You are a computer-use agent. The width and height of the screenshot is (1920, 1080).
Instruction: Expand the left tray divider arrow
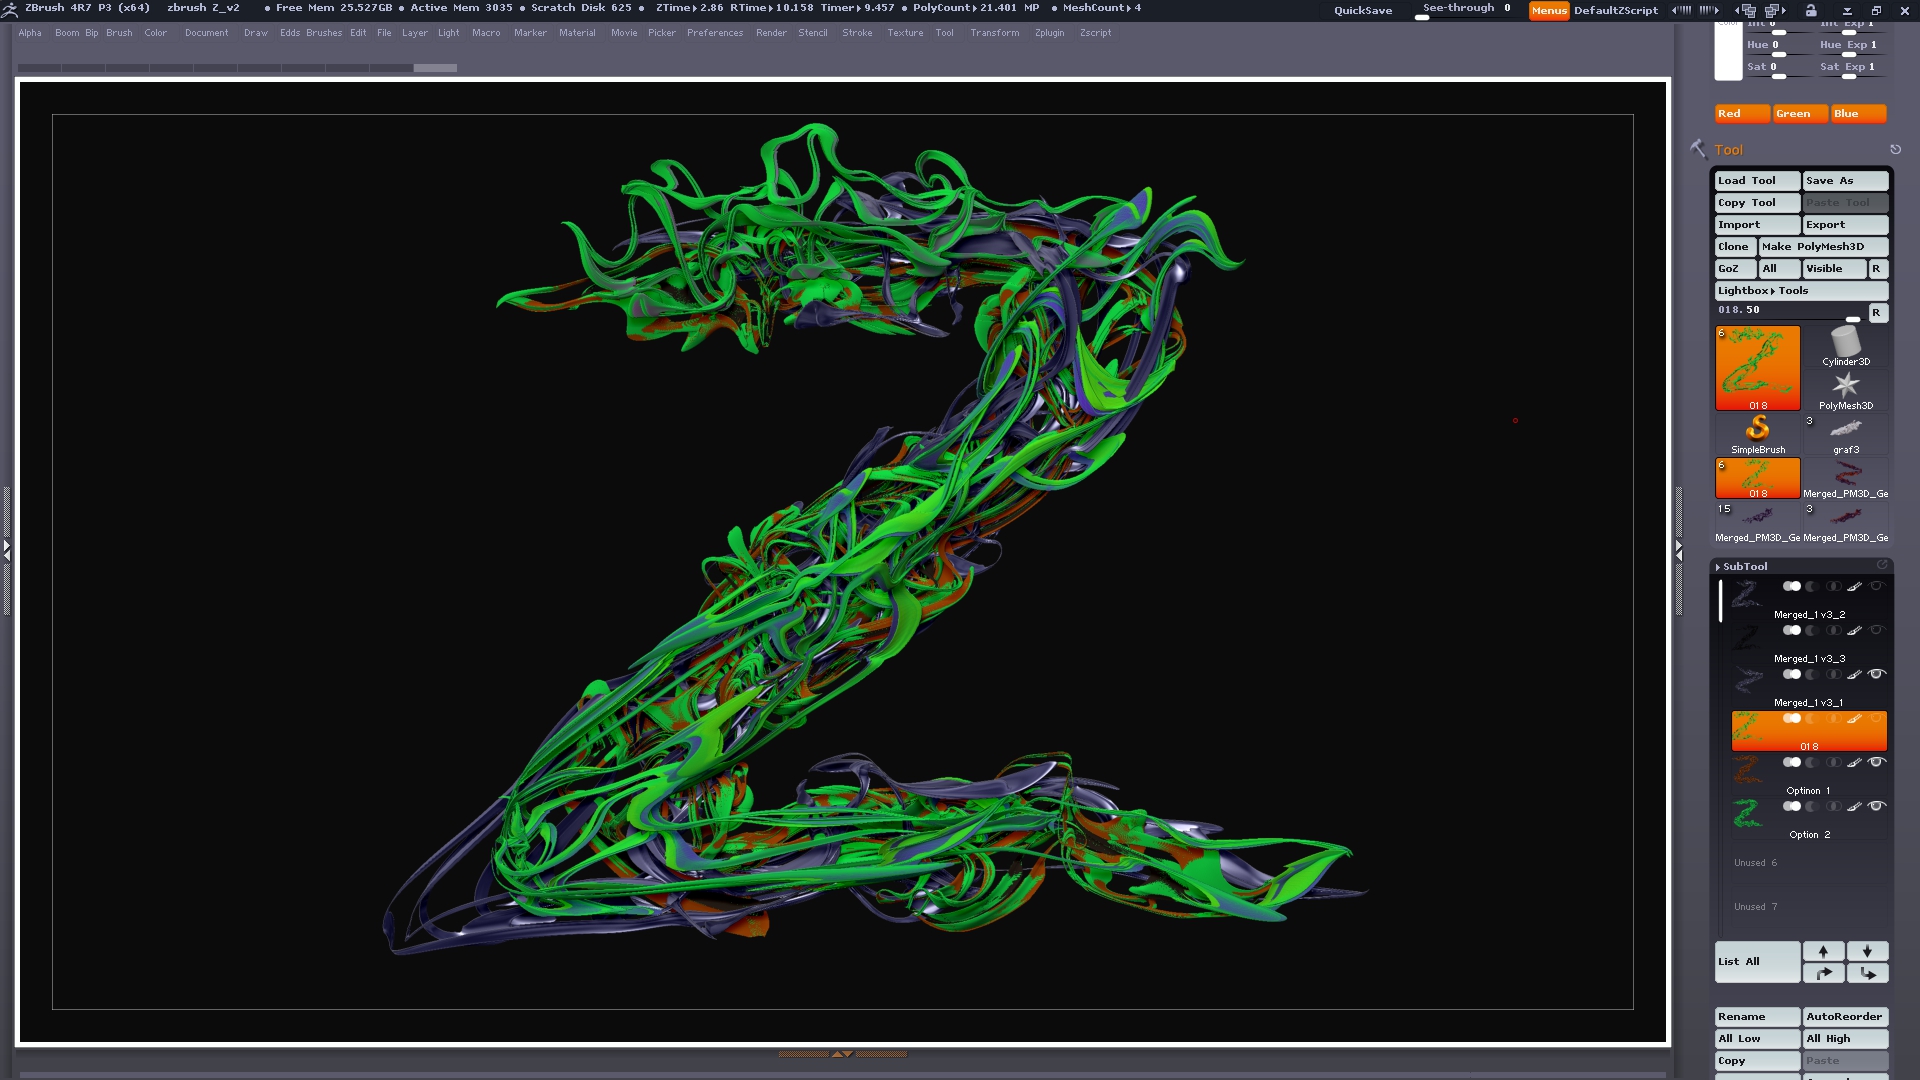6,549
